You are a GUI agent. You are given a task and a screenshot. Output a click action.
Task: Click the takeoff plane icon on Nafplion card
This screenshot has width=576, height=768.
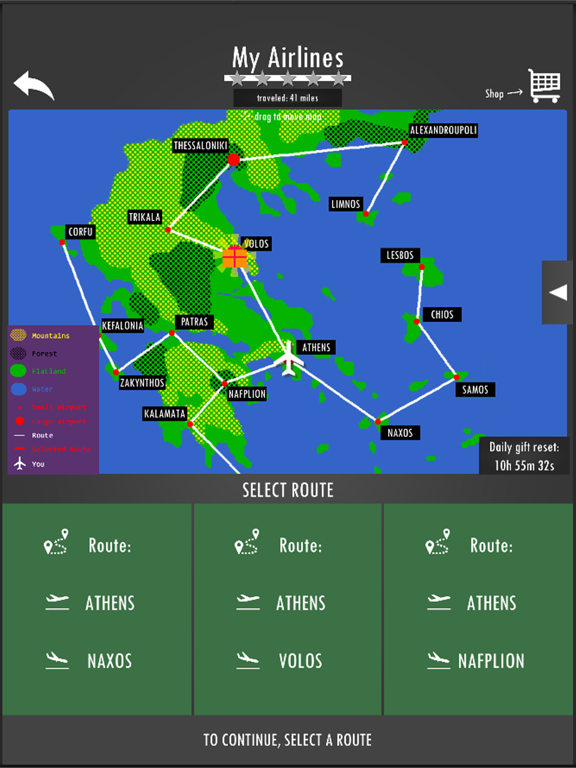point(438,602)
